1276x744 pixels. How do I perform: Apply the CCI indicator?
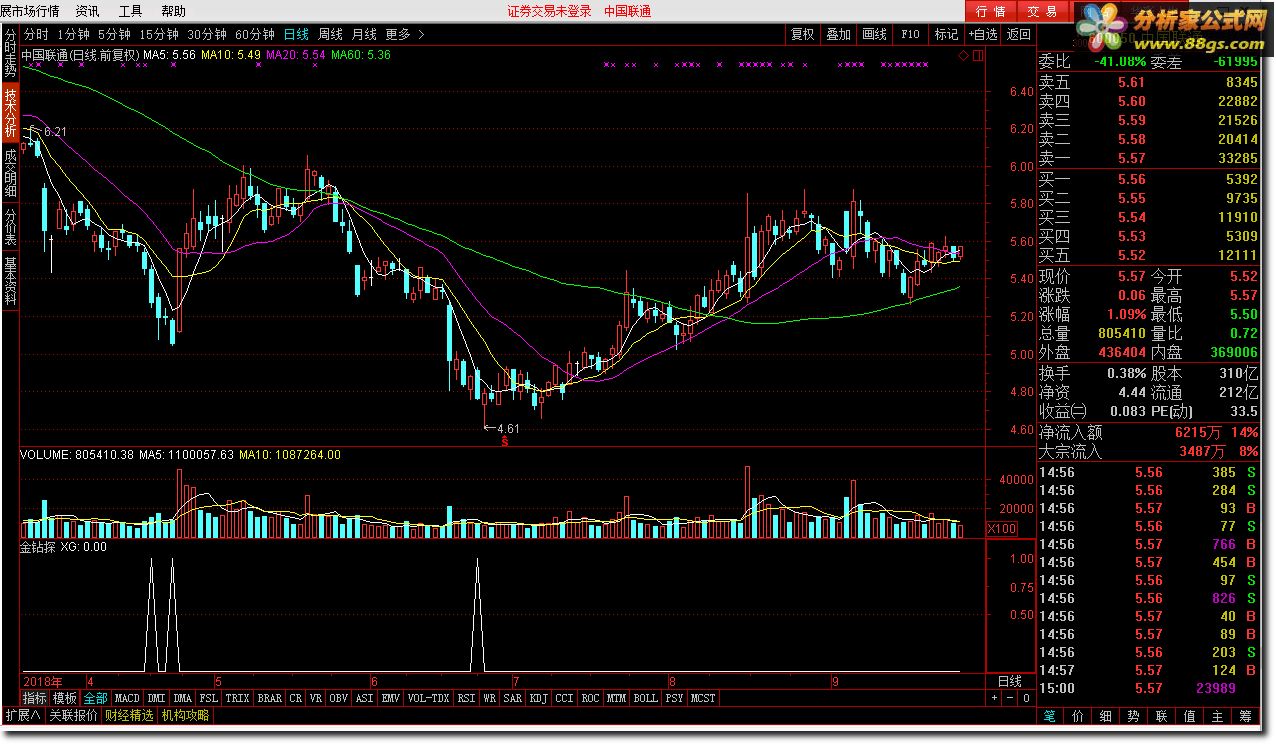565,698
